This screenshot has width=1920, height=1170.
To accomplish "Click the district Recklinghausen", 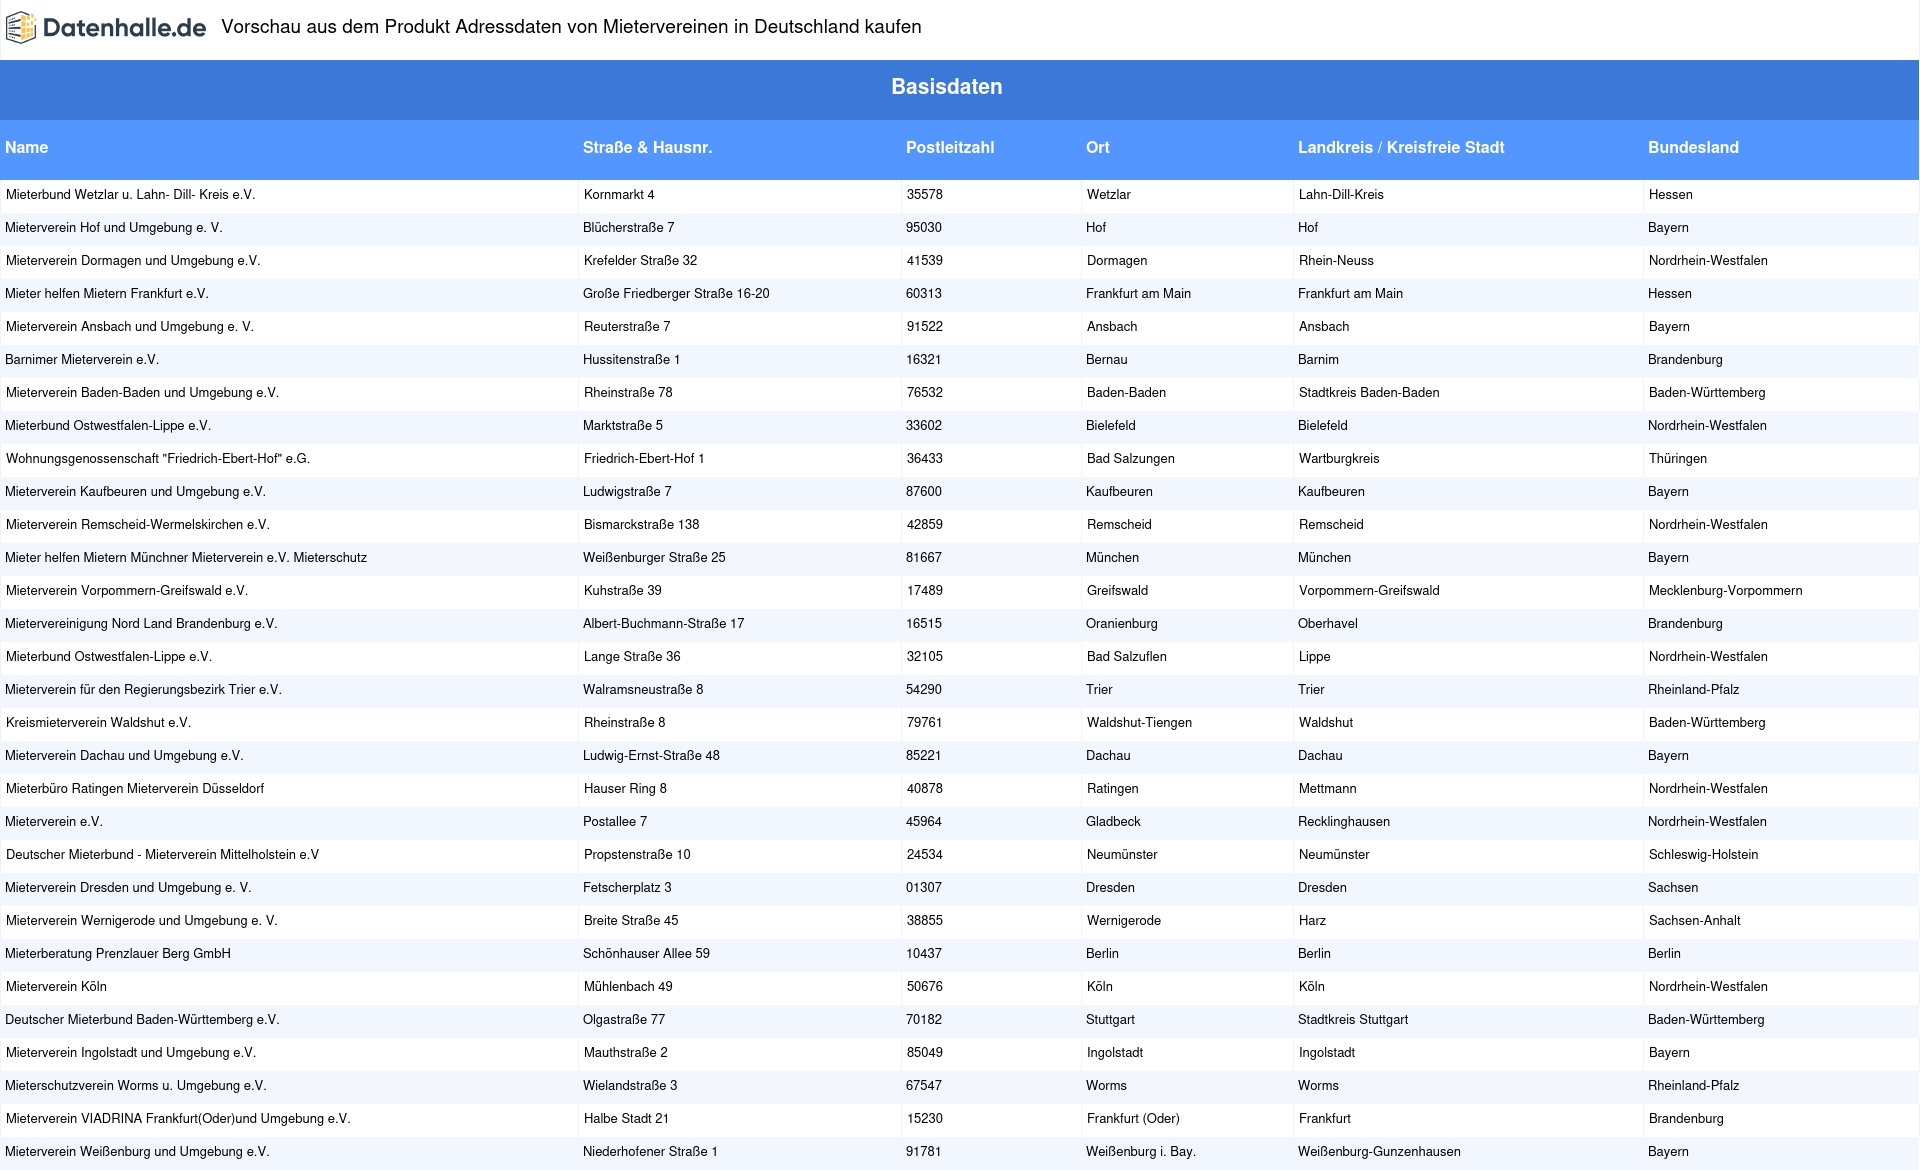I will [1343, 822].
